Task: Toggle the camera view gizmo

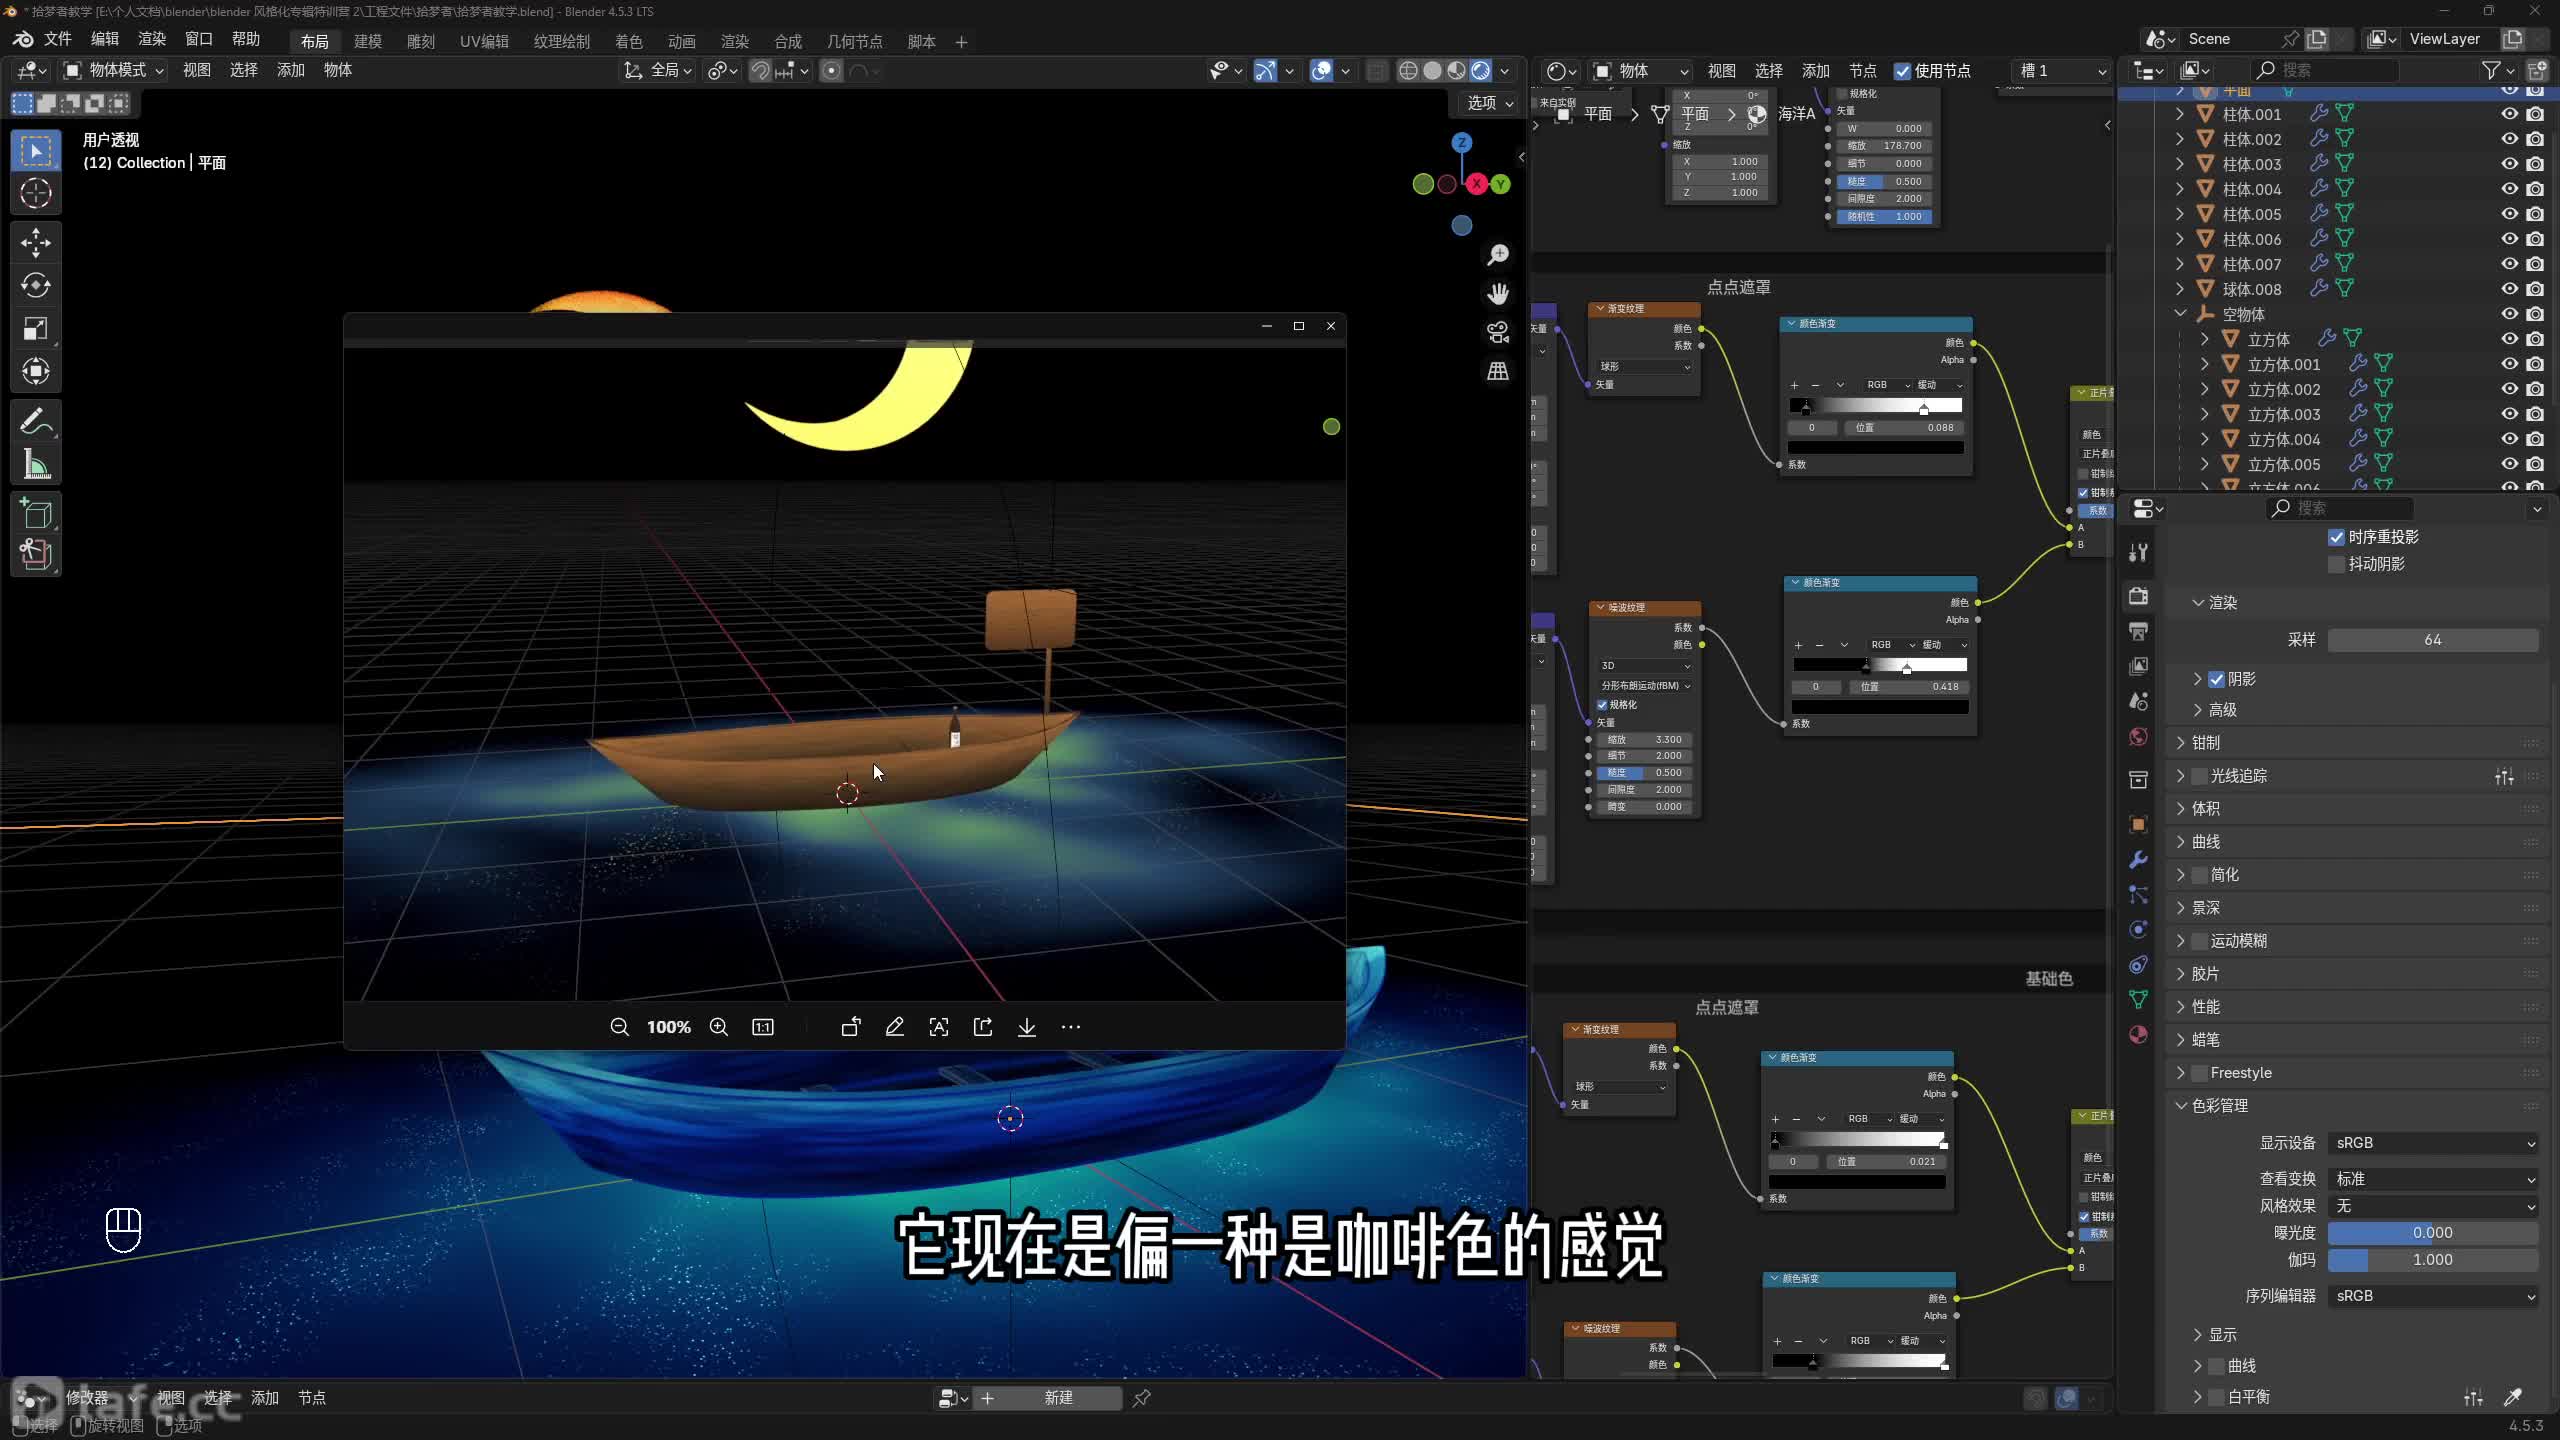Action: tap(1498, 333)
